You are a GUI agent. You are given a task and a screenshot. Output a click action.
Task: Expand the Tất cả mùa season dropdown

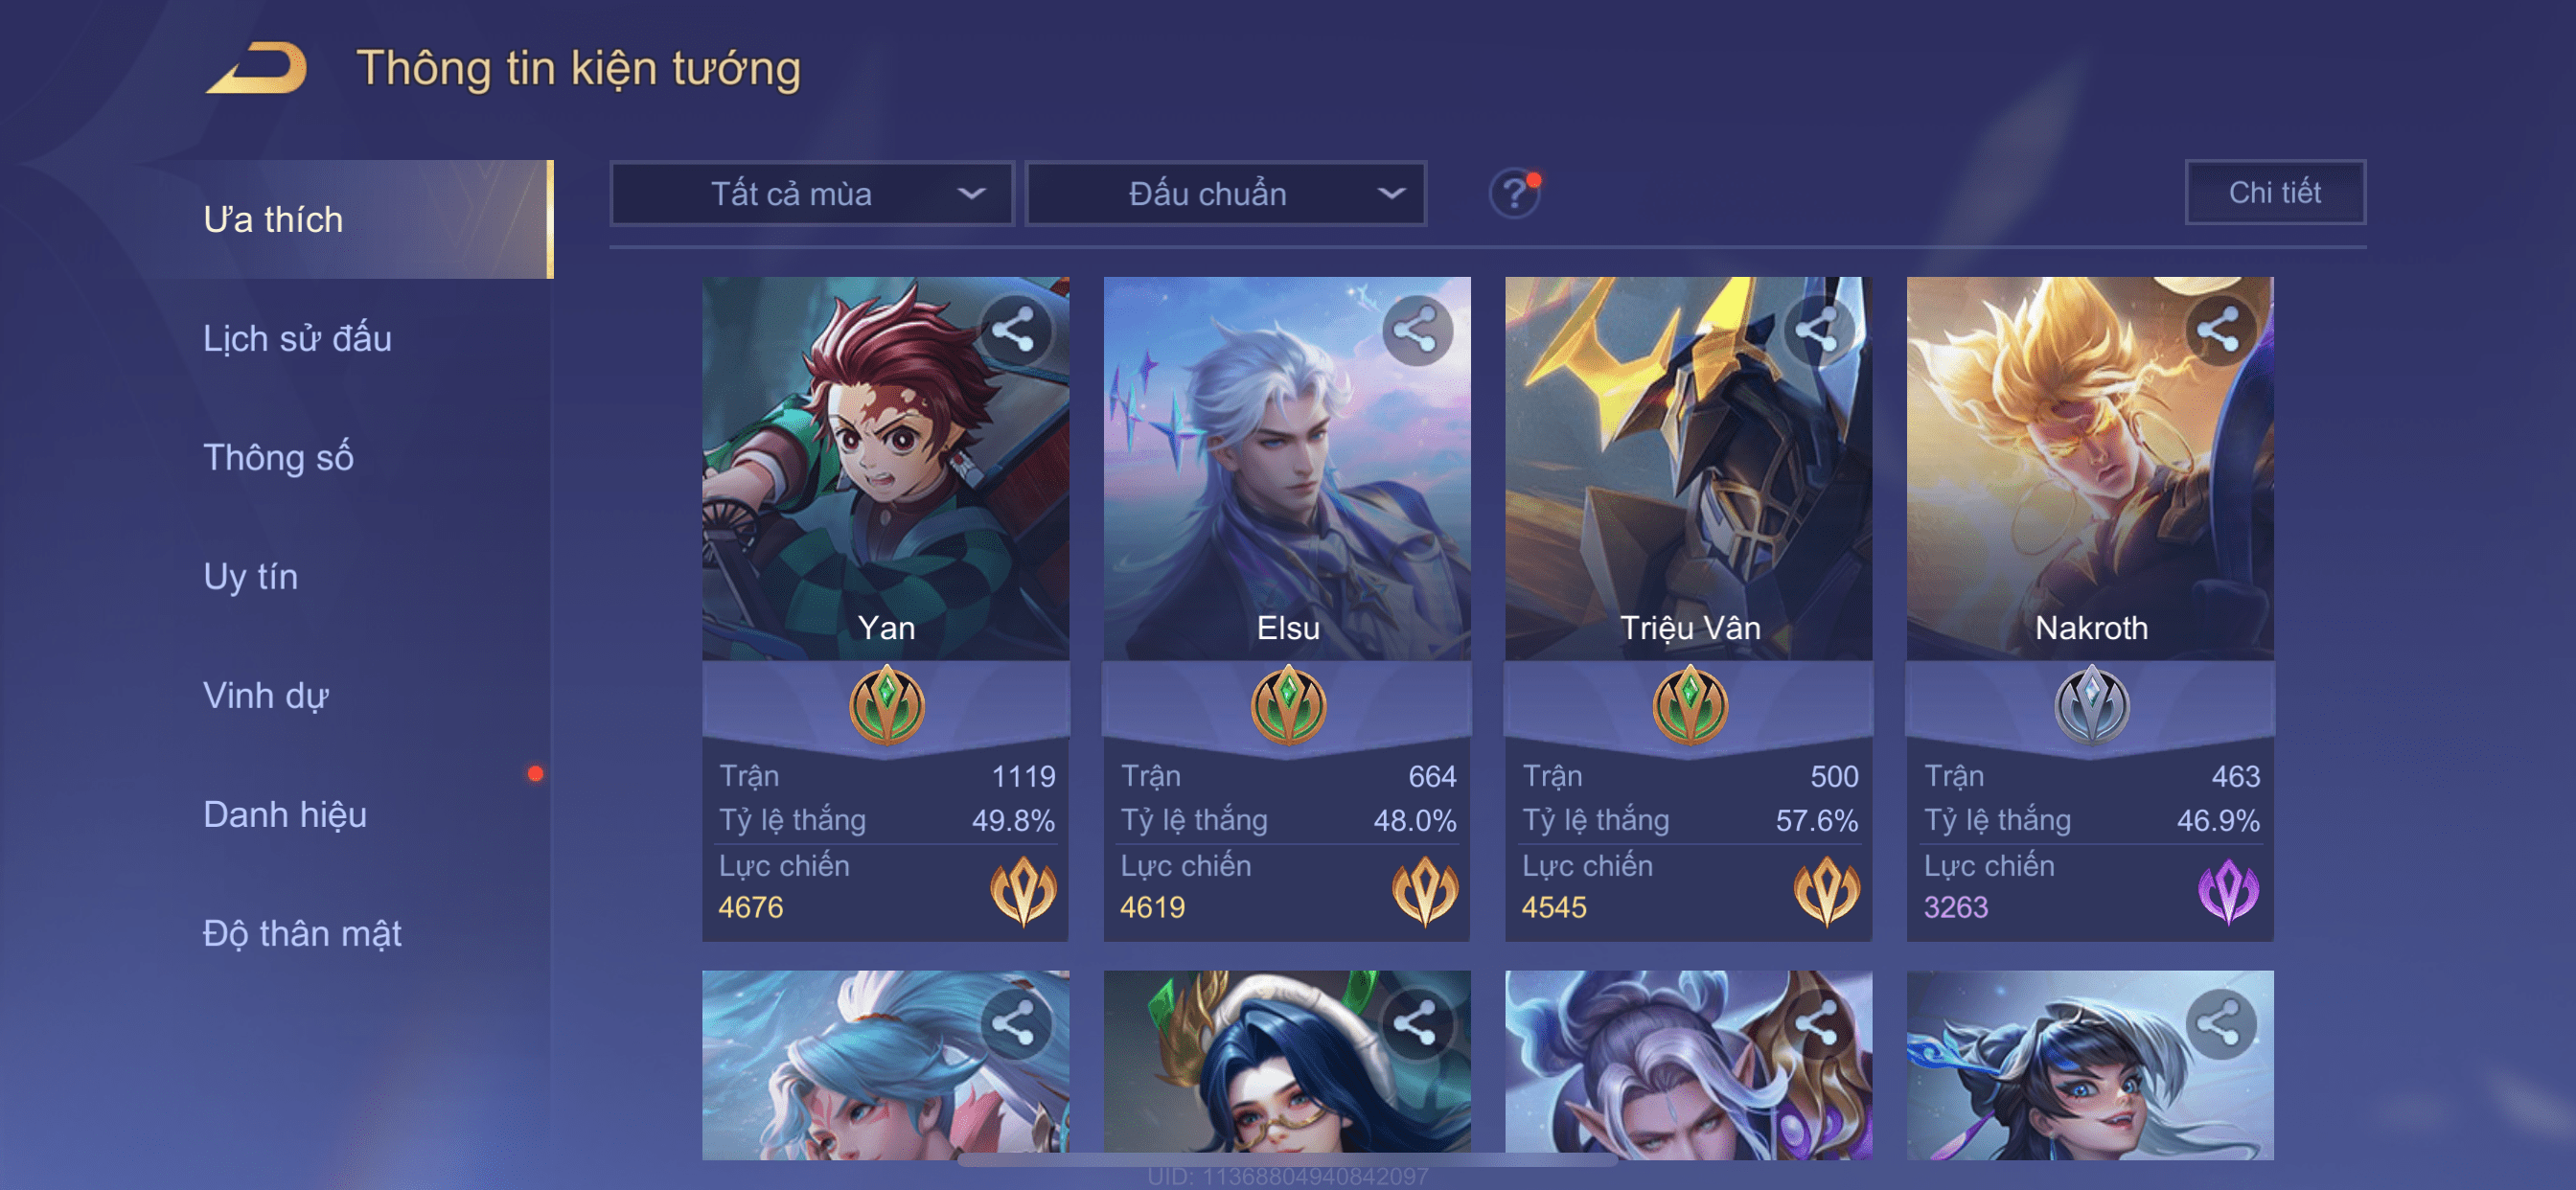[812, 193]
